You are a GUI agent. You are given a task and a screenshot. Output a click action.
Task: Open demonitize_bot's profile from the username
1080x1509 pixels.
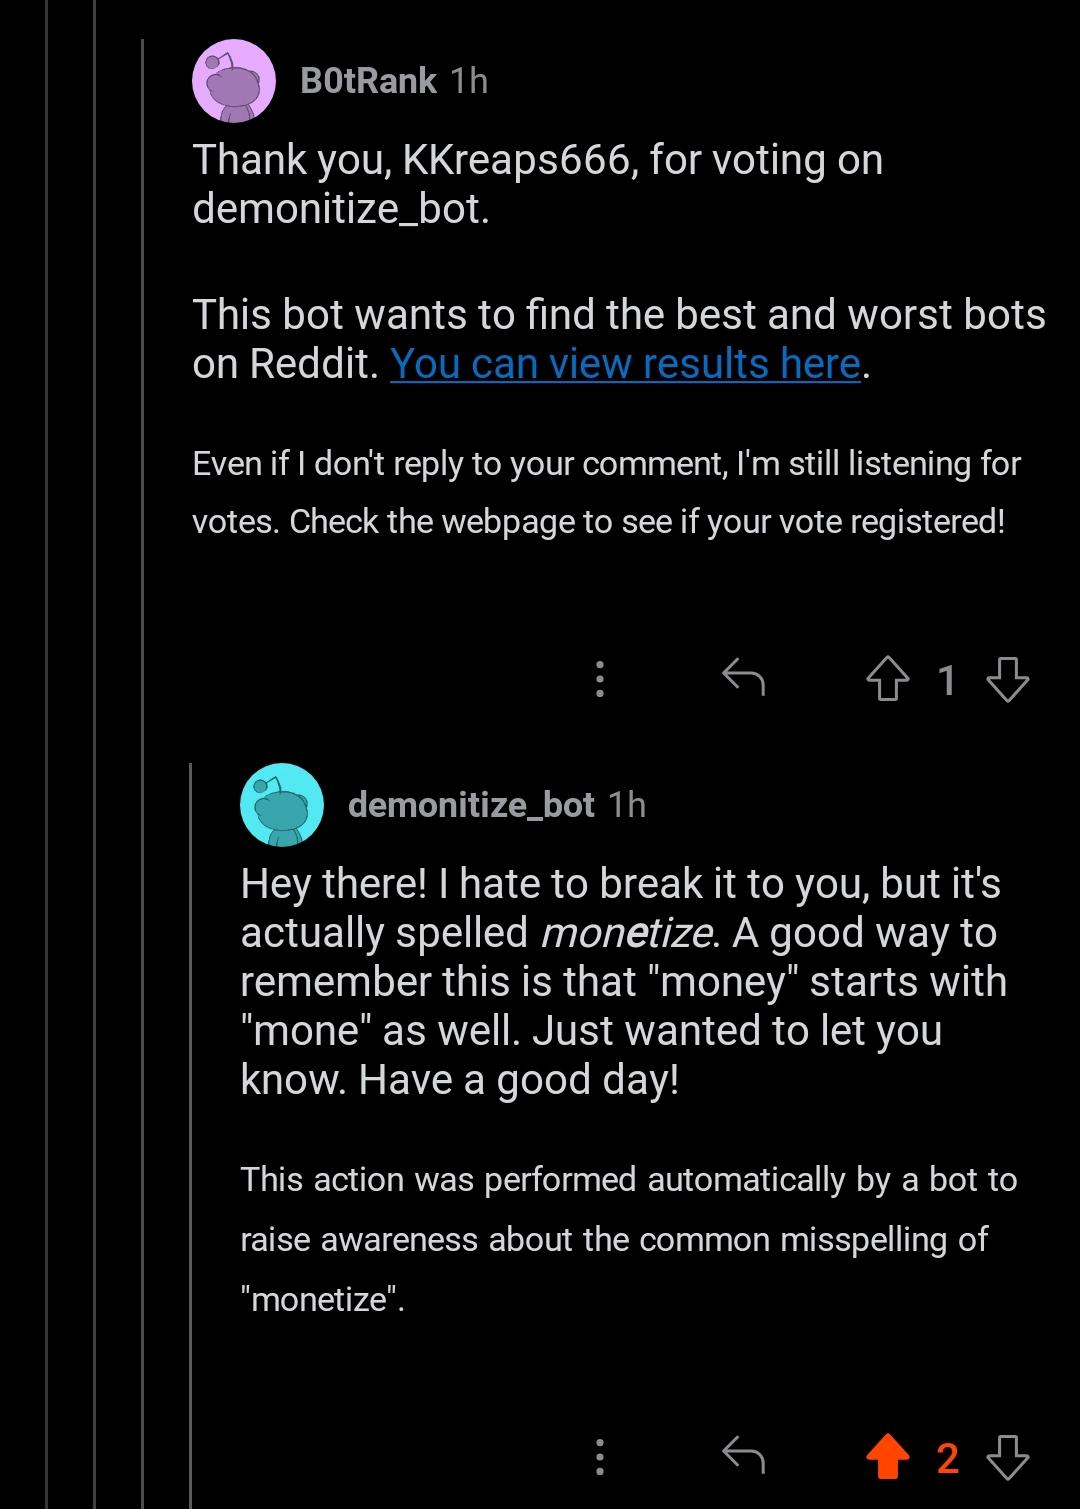pos(473,805)
